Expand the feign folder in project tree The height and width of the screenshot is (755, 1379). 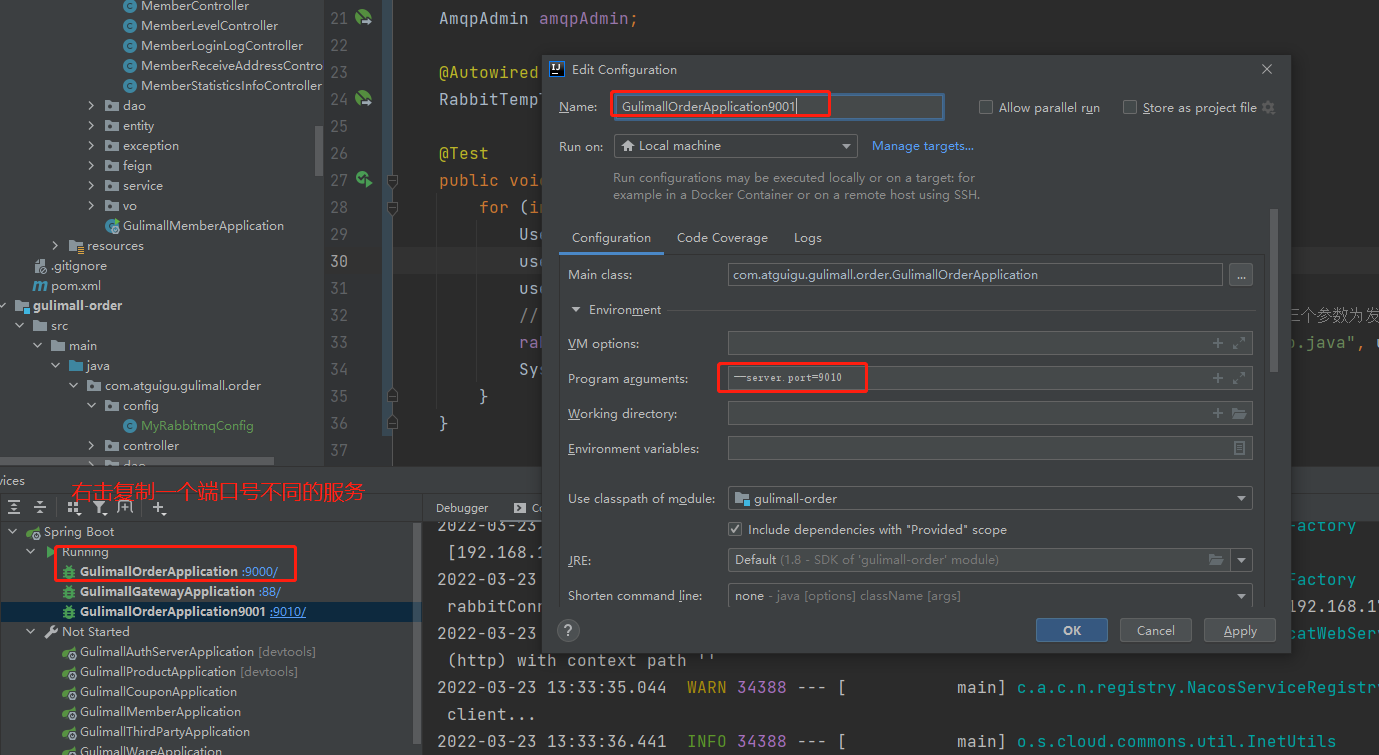pos(91,166)
